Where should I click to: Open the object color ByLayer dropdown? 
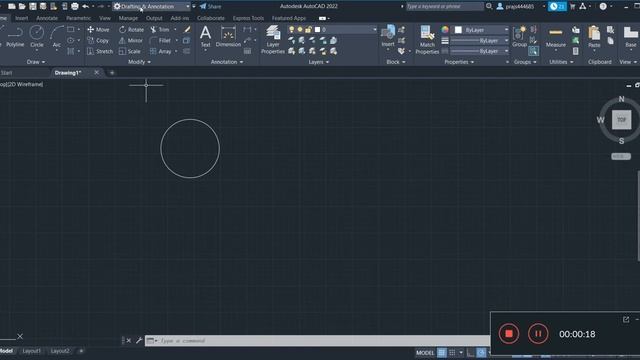(x=481, y=30)
